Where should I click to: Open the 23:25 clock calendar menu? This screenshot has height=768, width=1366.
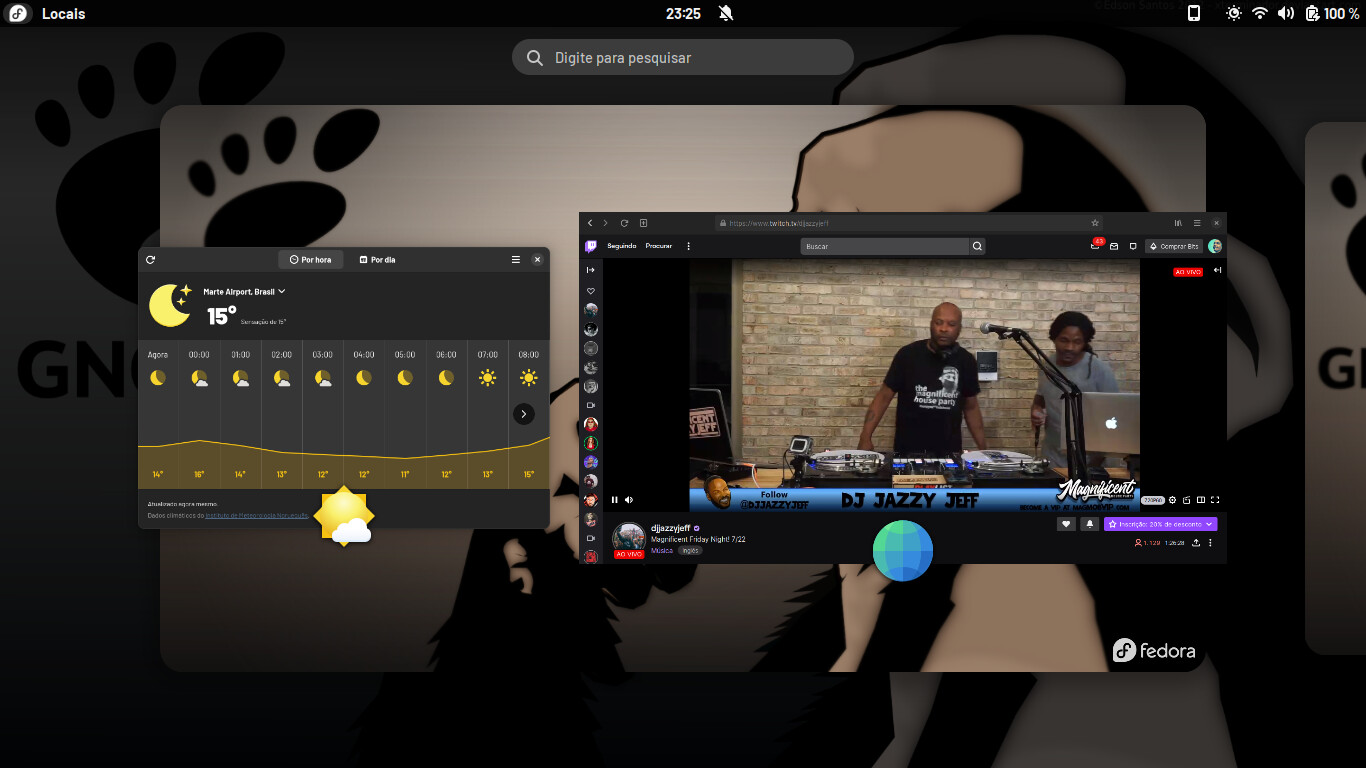click(683, 14)
